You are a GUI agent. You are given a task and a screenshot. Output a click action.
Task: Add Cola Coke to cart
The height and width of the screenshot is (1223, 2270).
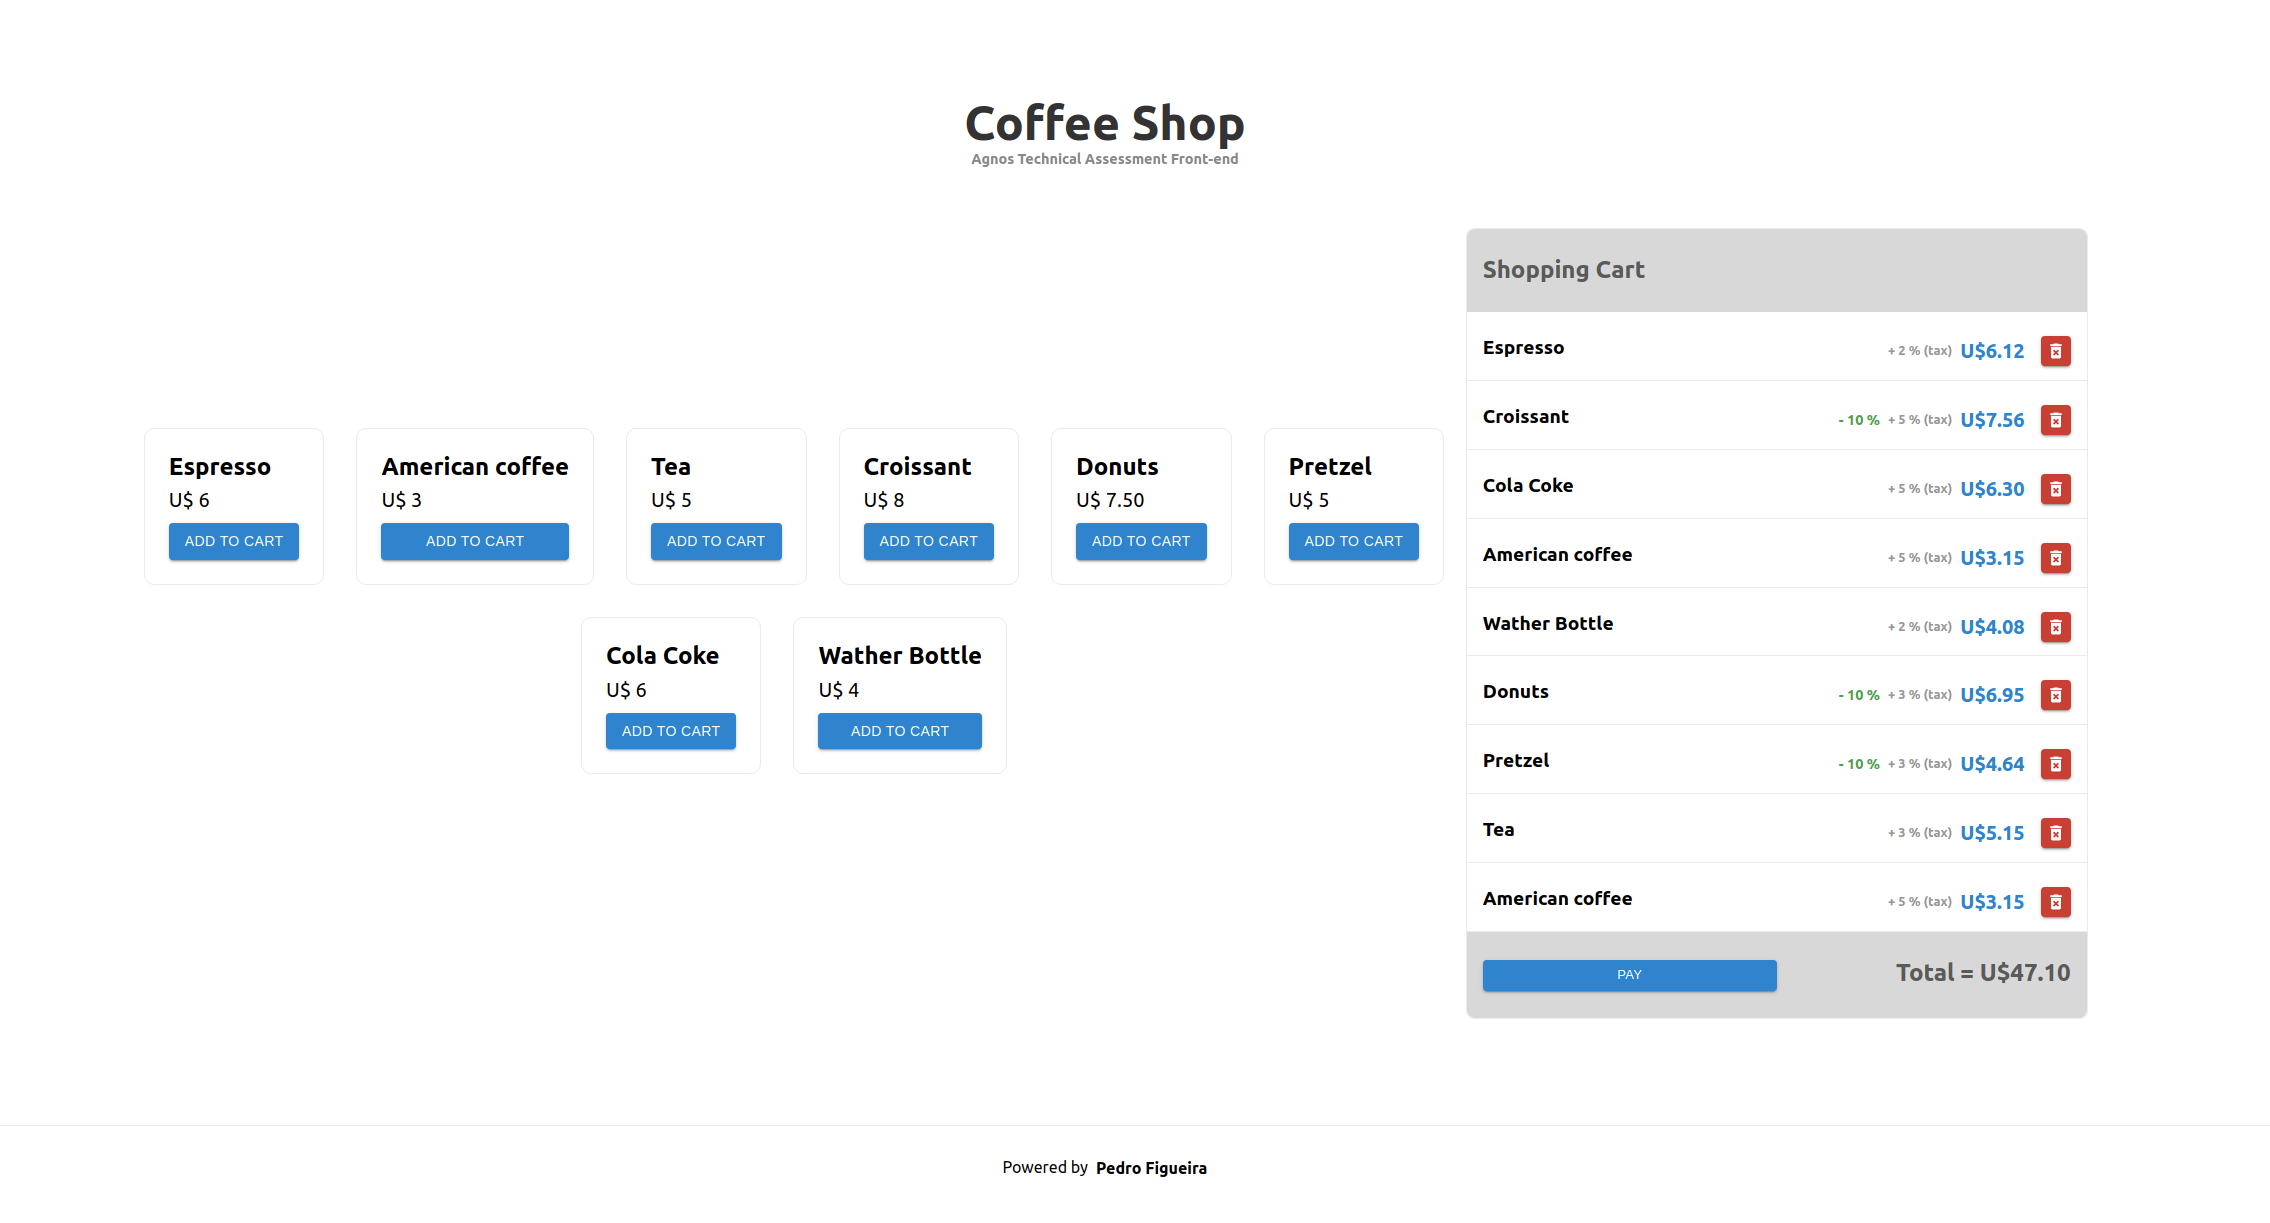click(670, 731)
